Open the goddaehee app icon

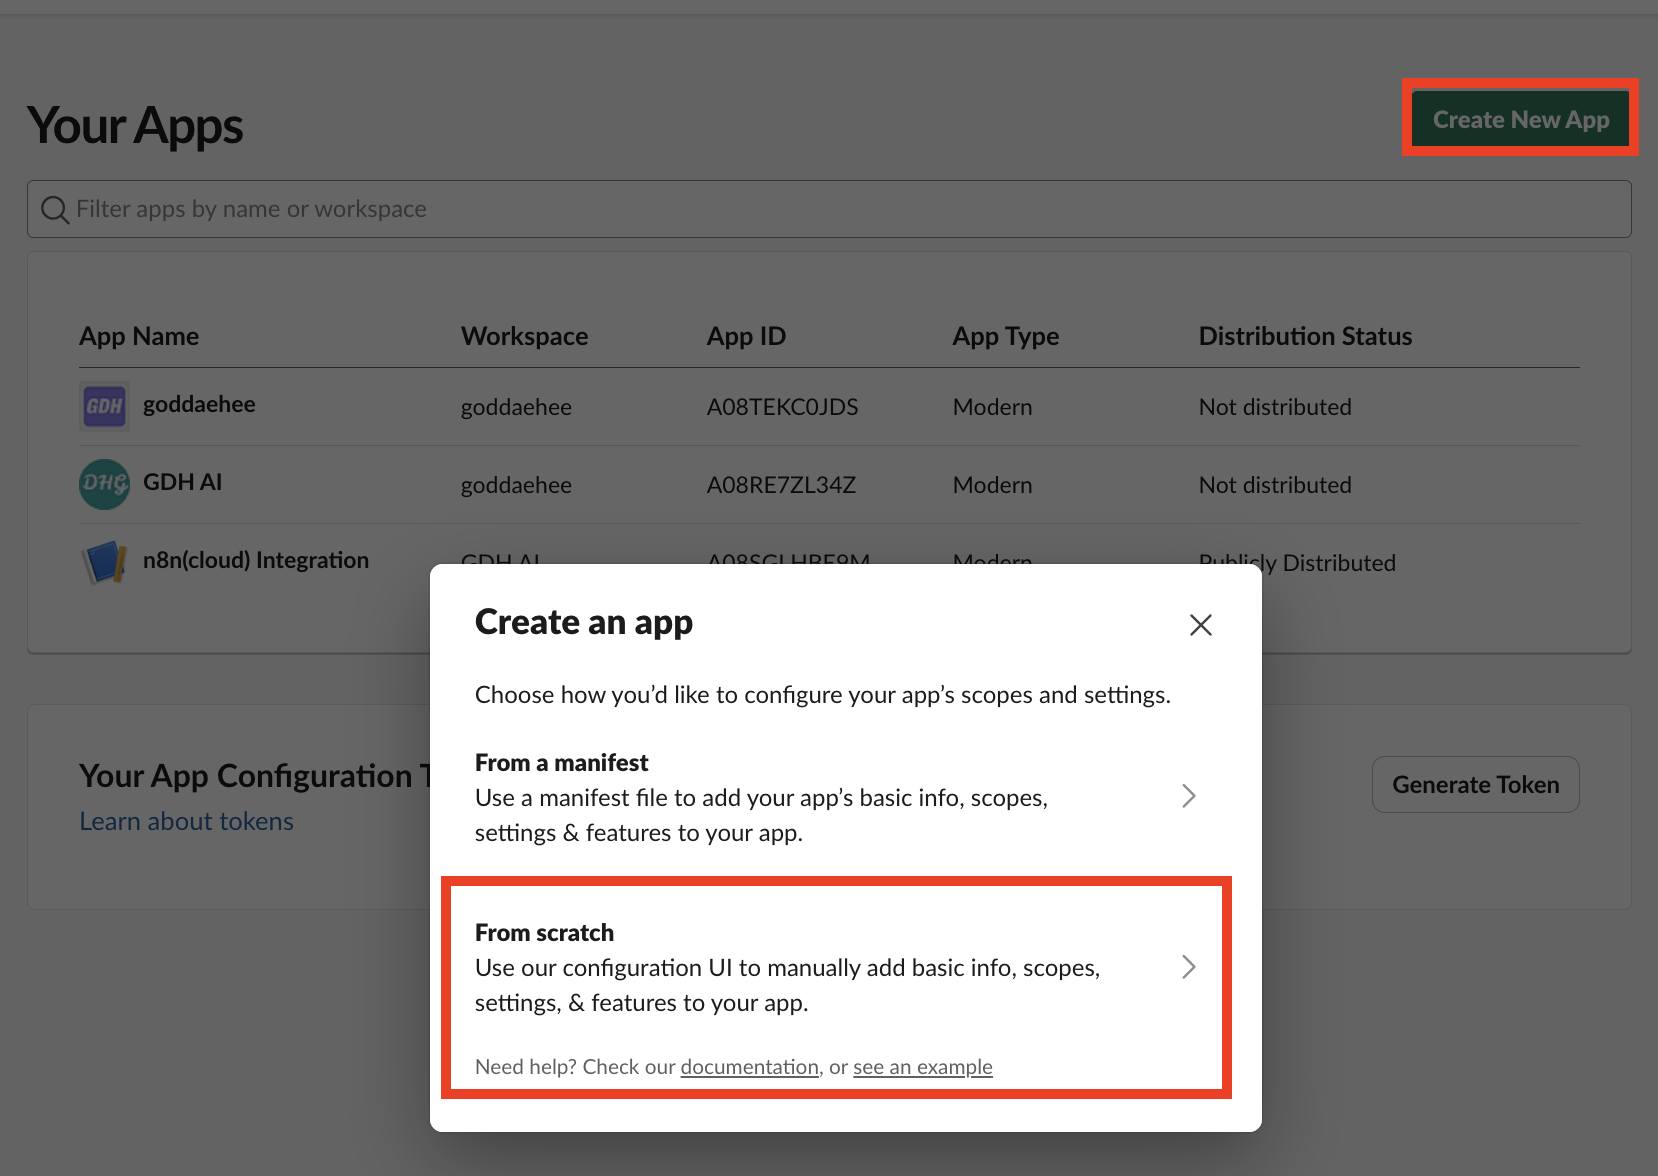point(104,406)
